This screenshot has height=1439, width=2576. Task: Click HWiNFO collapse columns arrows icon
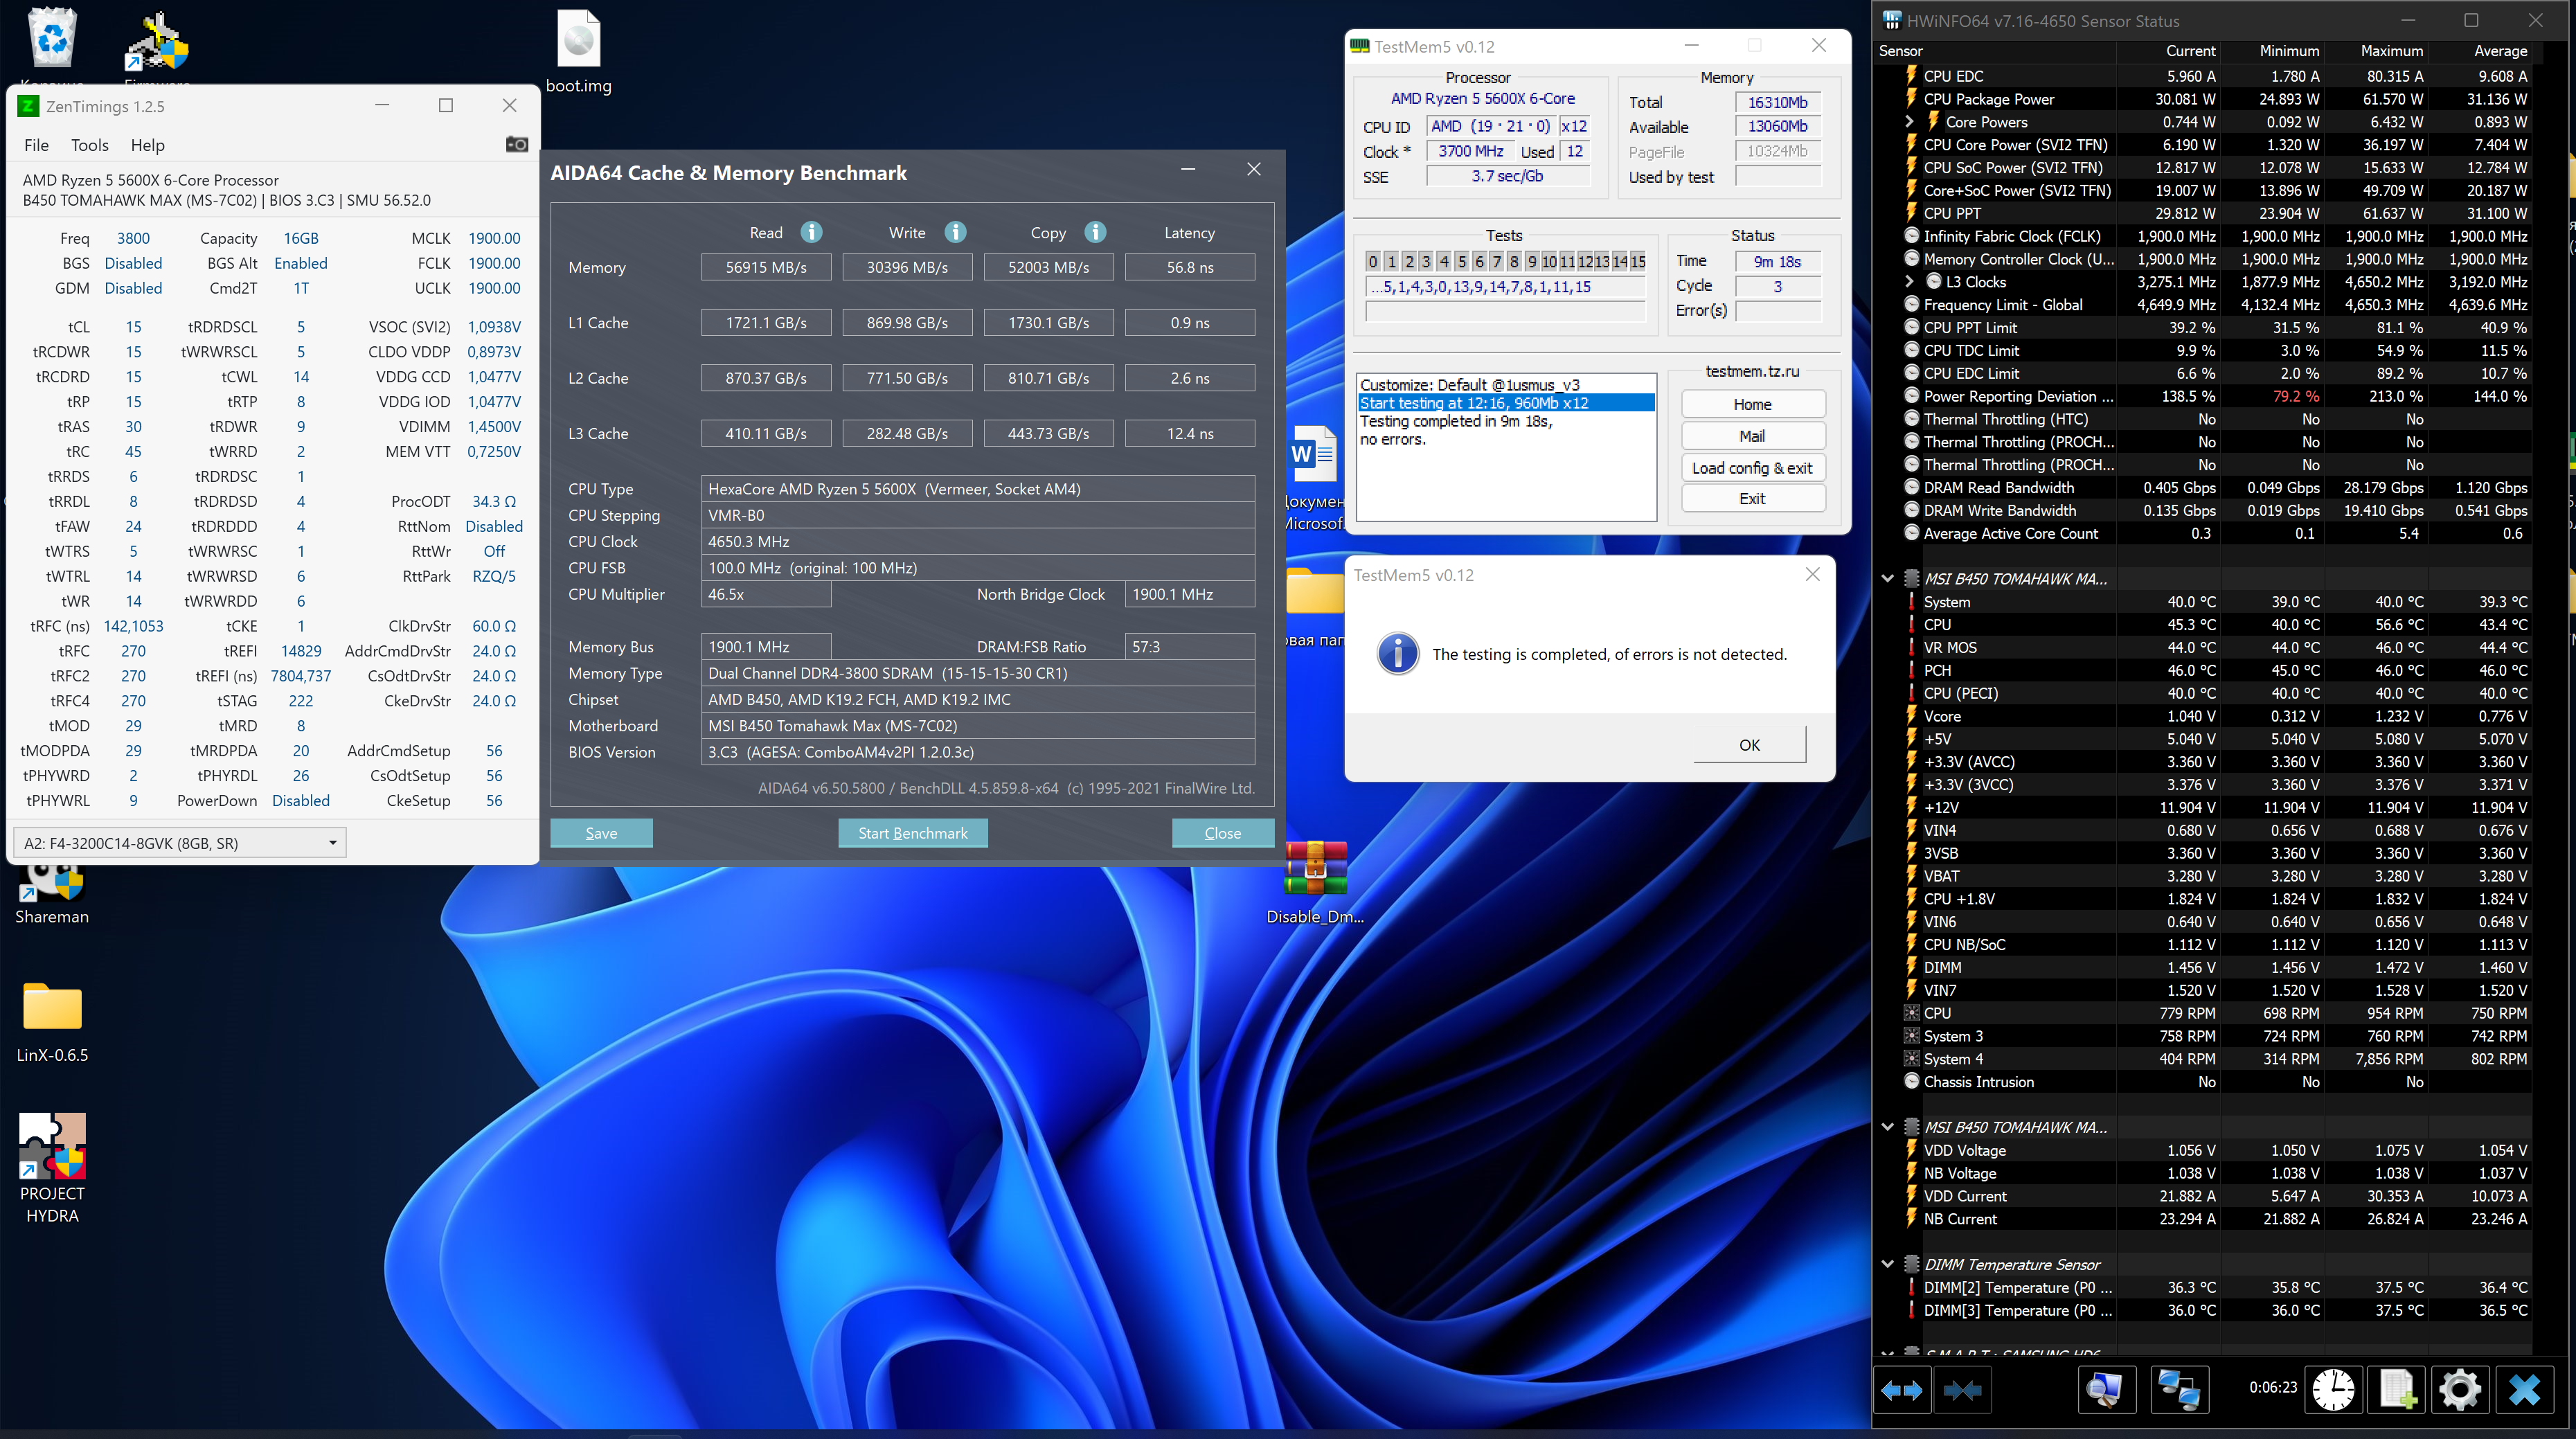click(1962, 1390)
